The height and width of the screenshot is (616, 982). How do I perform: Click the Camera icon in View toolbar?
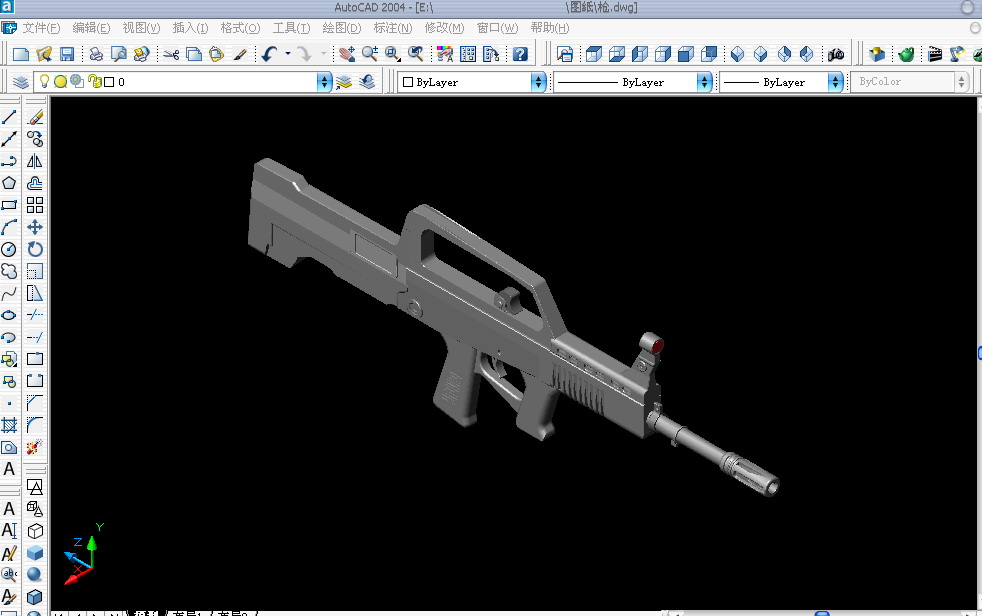coord(835,54)
